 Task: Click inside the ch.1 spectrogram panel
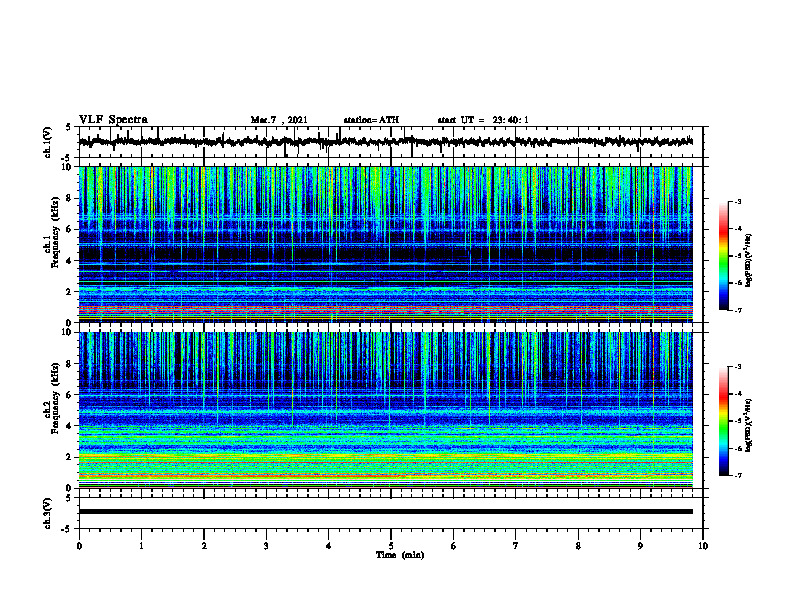tap(385, 244)
